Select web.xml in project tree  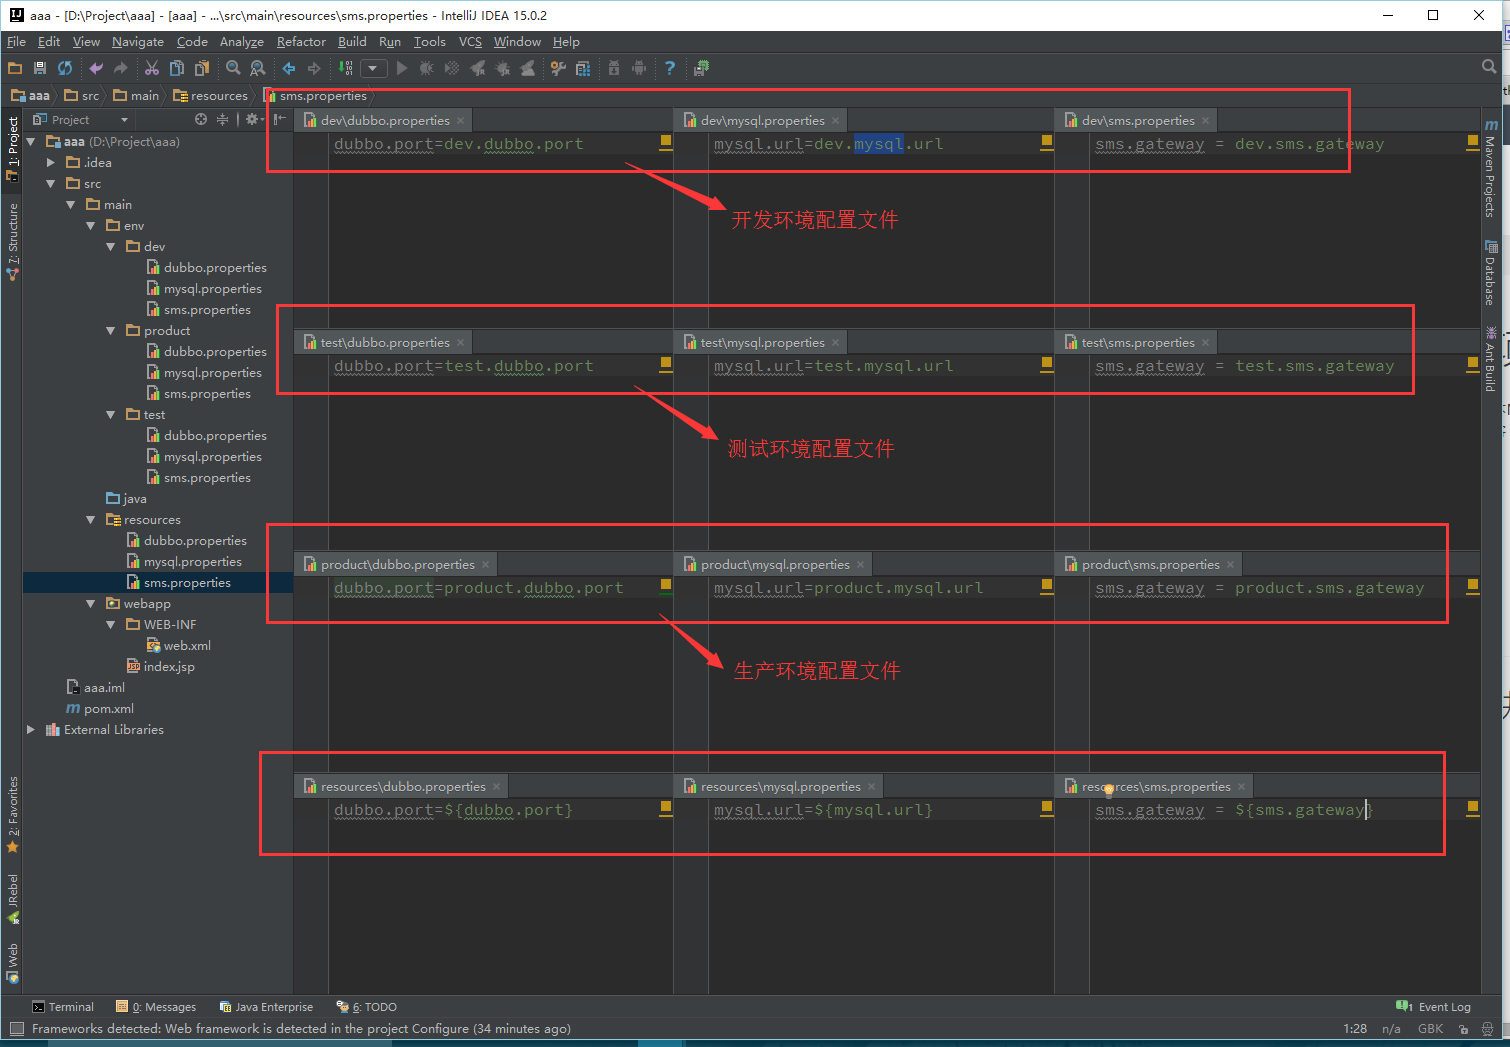tap(178, 646)
